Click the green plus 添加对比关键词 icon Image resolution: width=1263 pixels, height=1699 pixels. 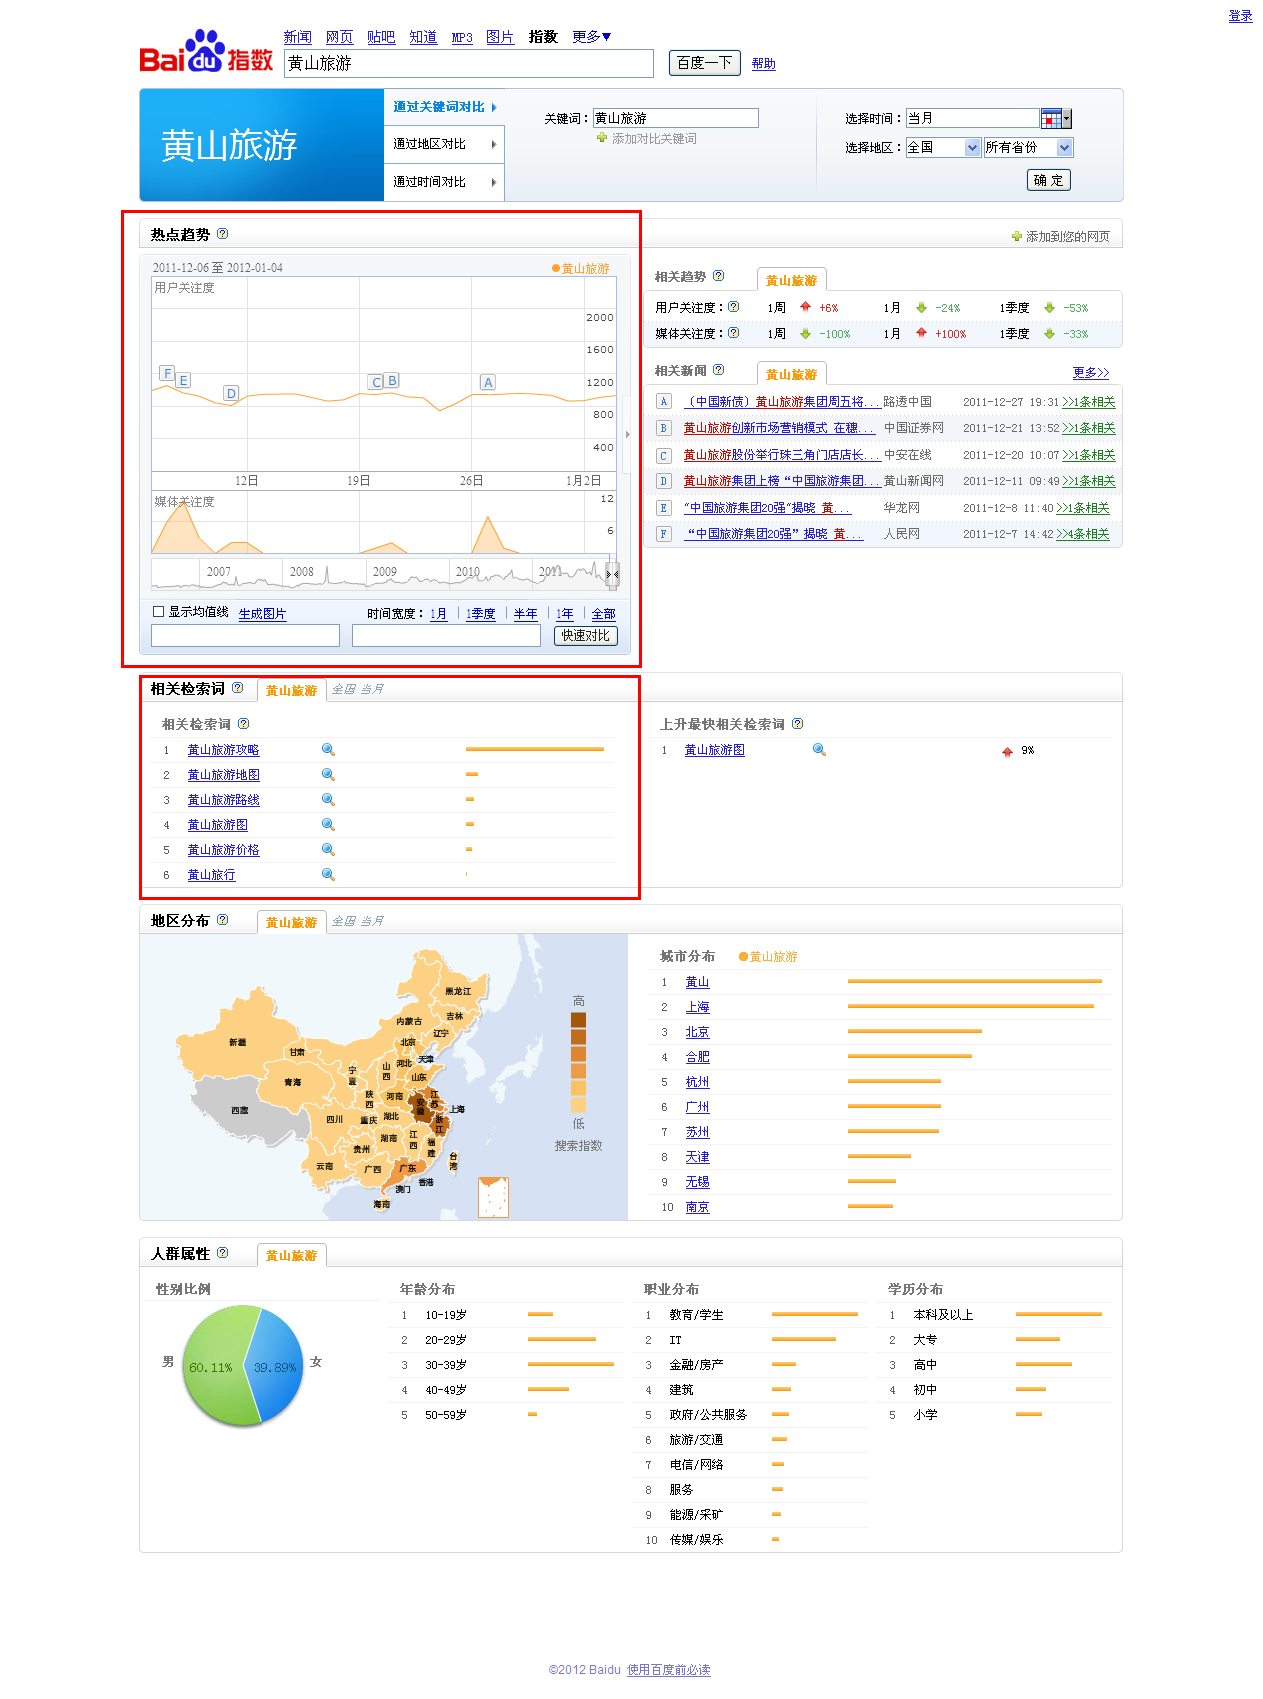click(x=602, y=138)
